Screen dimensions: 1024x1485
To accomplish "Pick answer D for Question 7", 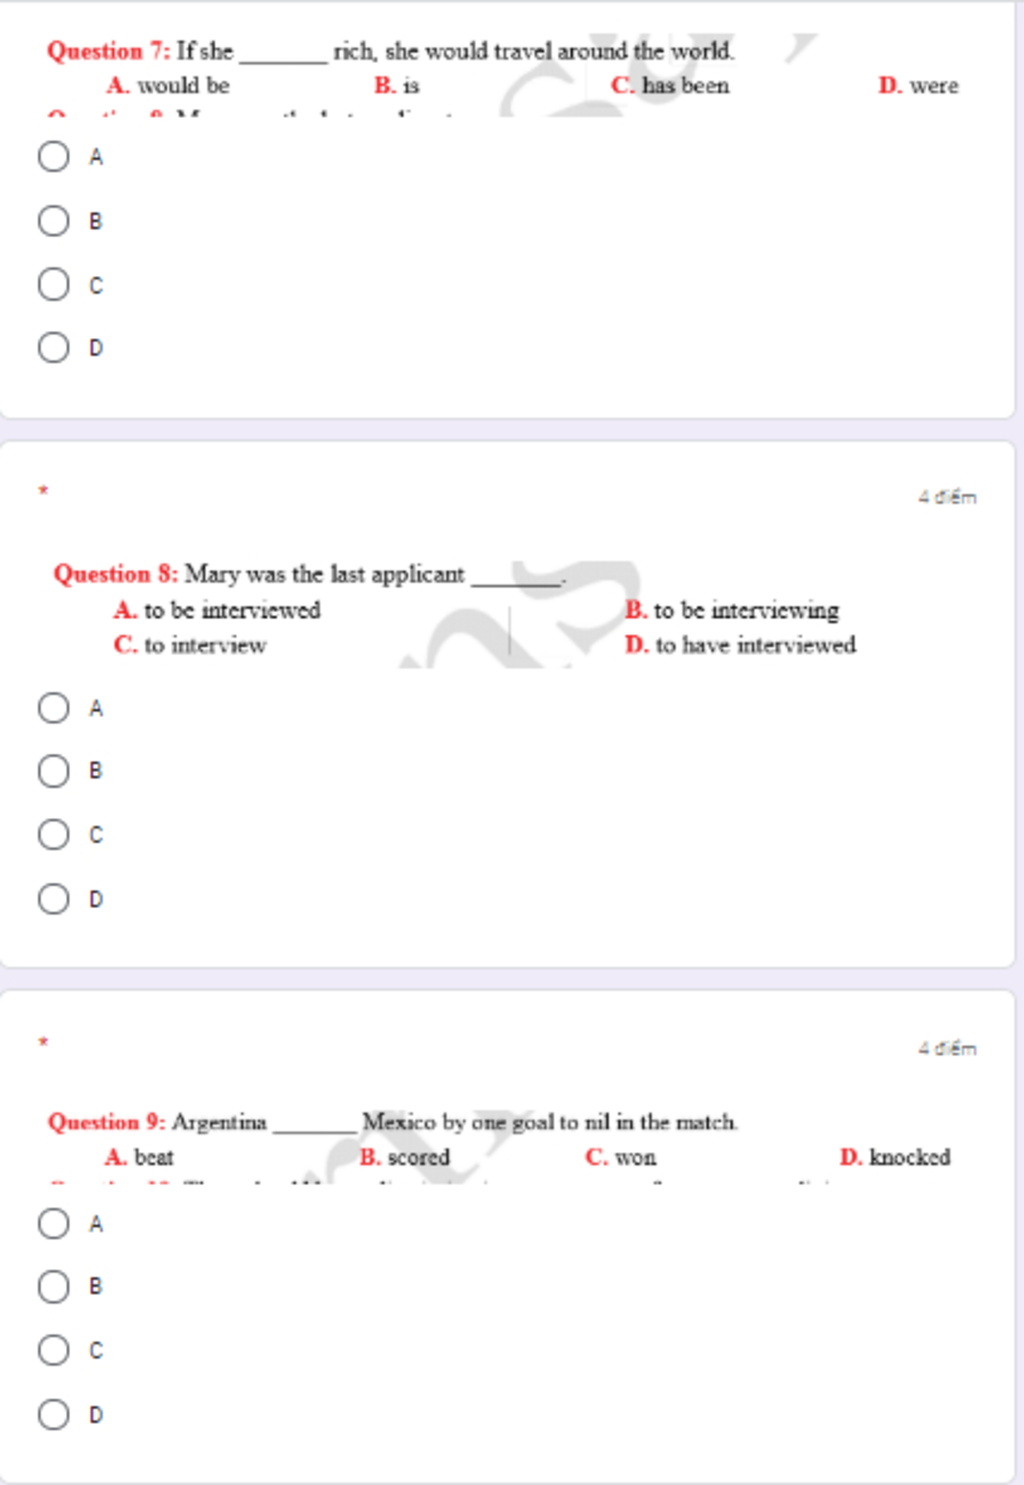I will [x=54, y=347].
